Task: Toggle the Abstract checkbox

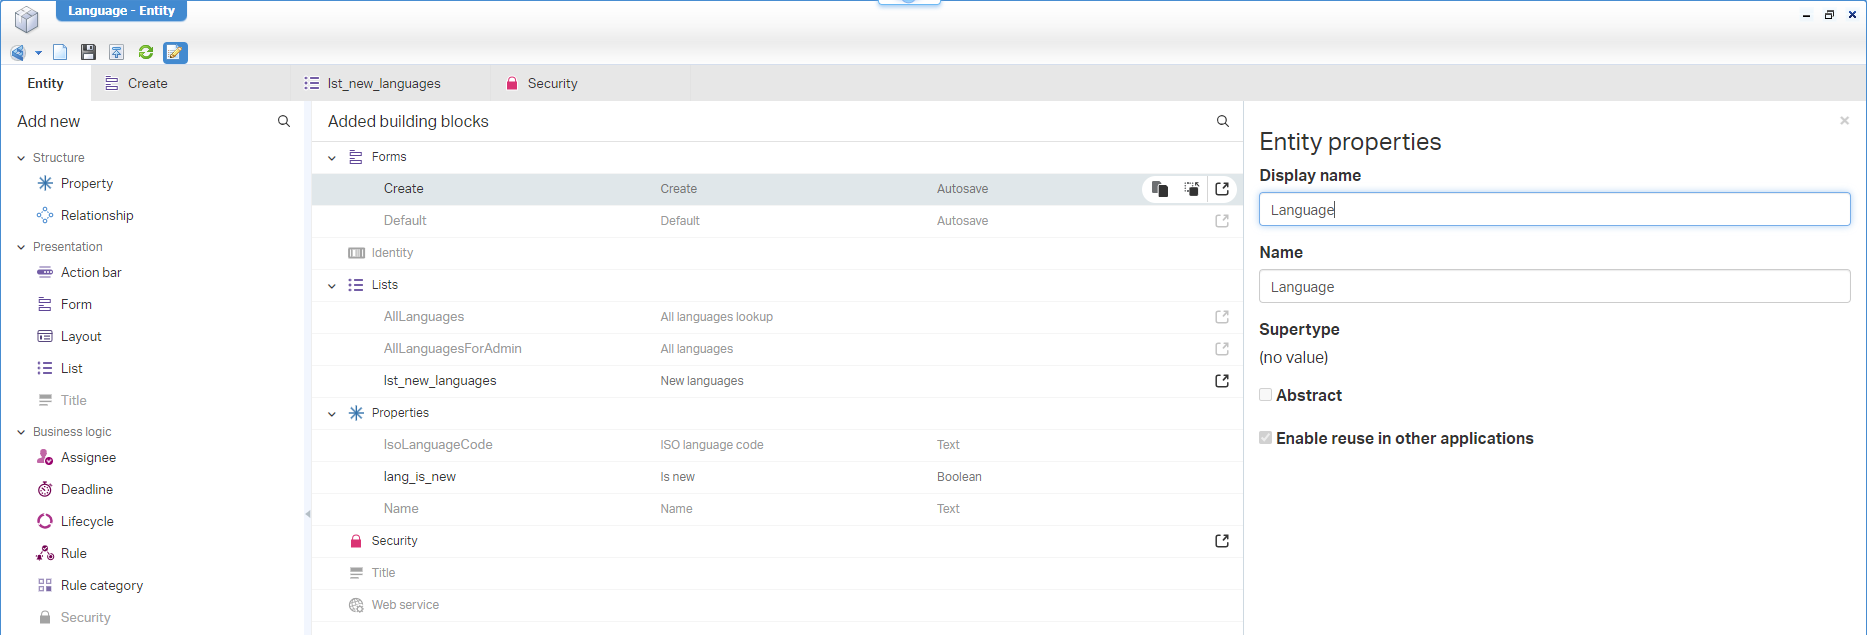Action: [x=1266, y=395]
